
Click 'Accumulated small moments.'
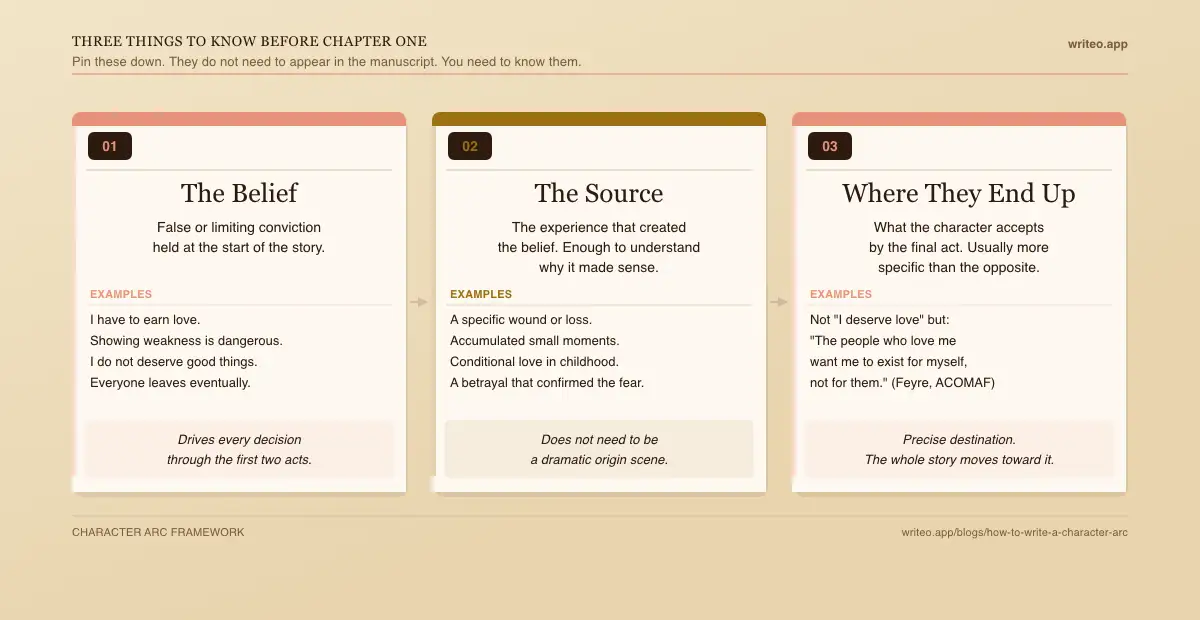click(x=535, y=341)
